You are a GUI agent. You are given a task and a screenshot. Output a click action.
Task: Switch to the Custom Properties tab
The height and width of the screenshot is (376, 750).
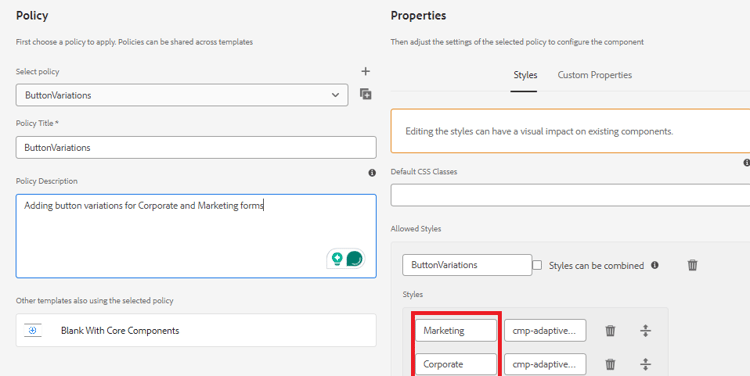(x=595, y=75)
